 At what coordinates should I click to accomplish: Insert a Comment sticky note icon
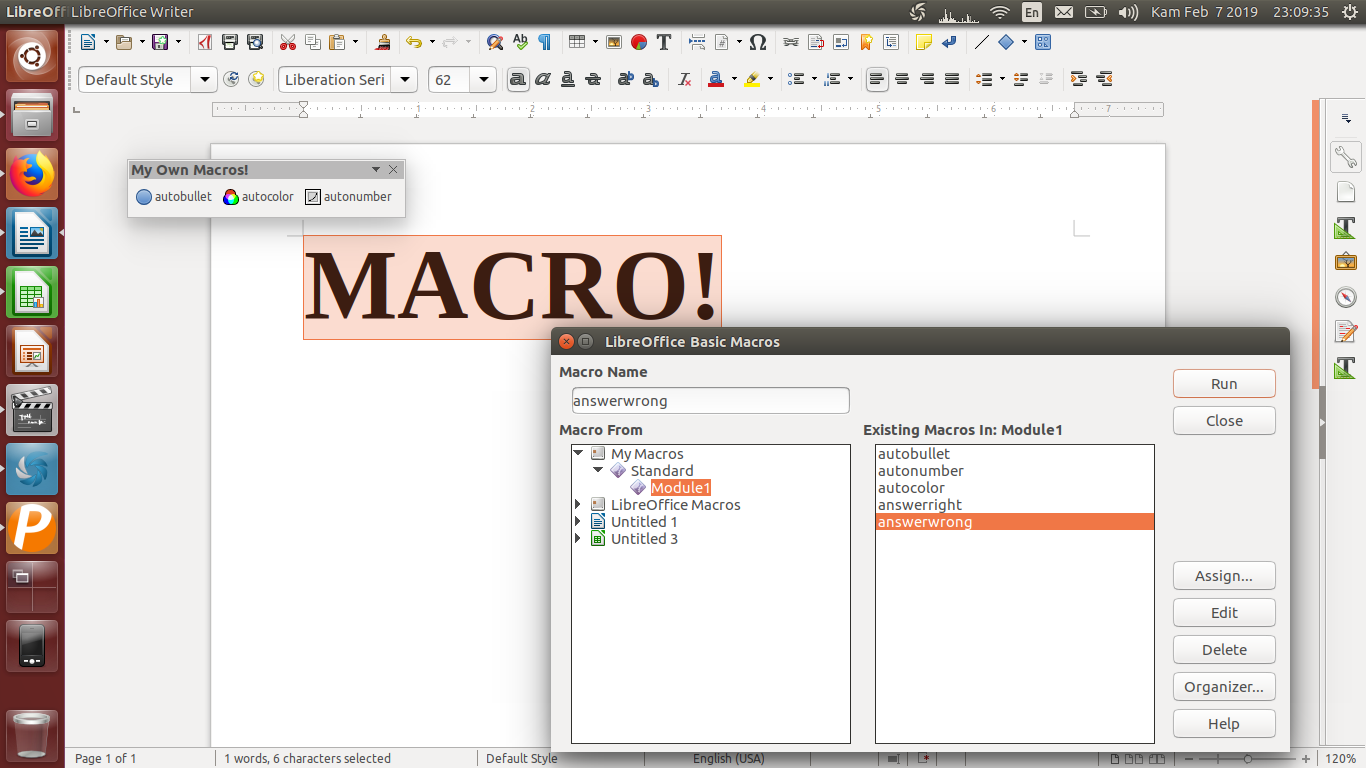pyautogui.click(x=924, y=42)
